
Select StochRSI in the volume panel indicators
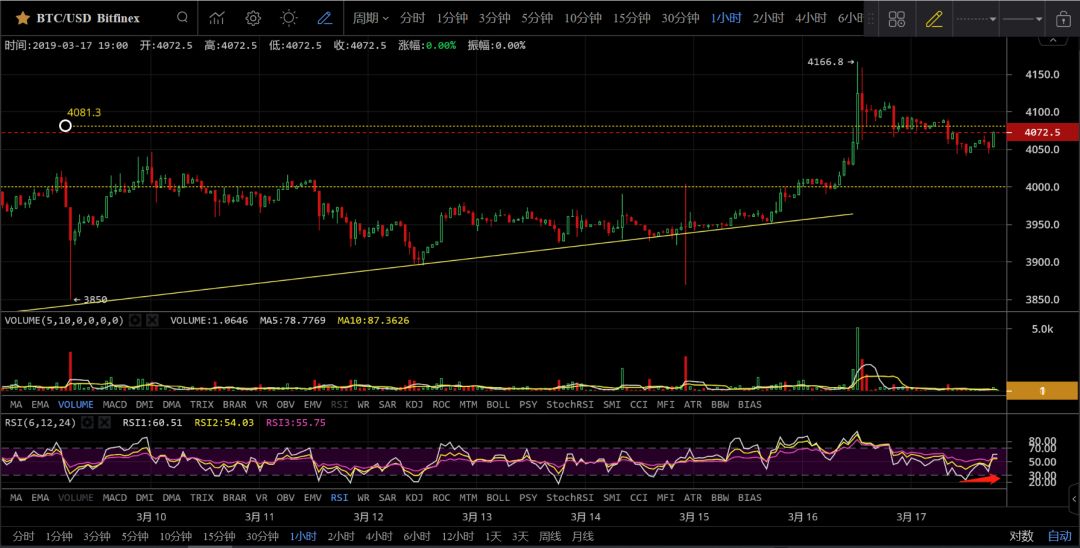coord(570,404)
